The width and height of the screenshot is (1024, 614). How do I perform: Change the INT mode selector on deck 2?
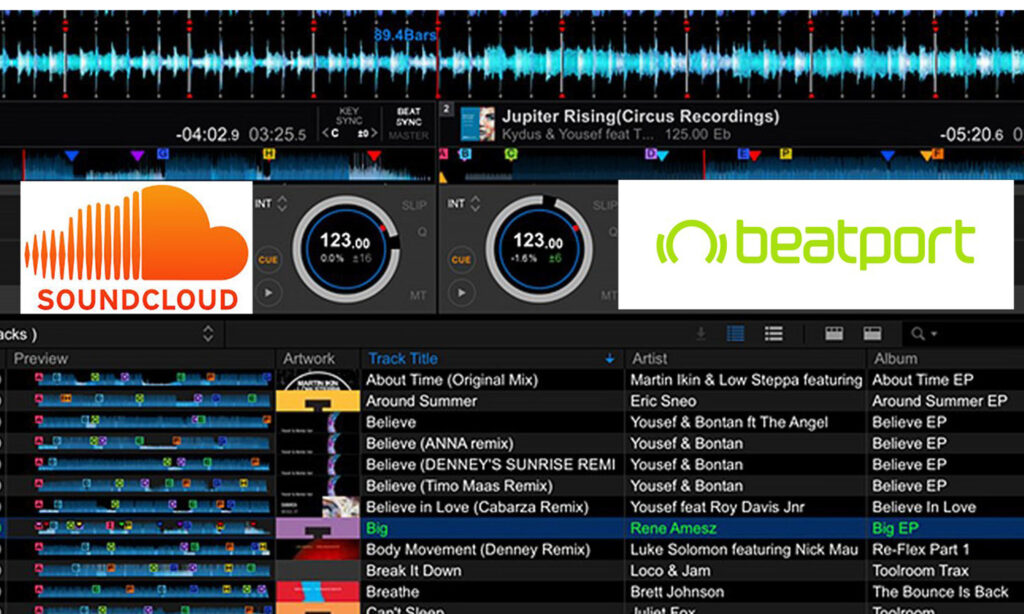click(464, 204)
